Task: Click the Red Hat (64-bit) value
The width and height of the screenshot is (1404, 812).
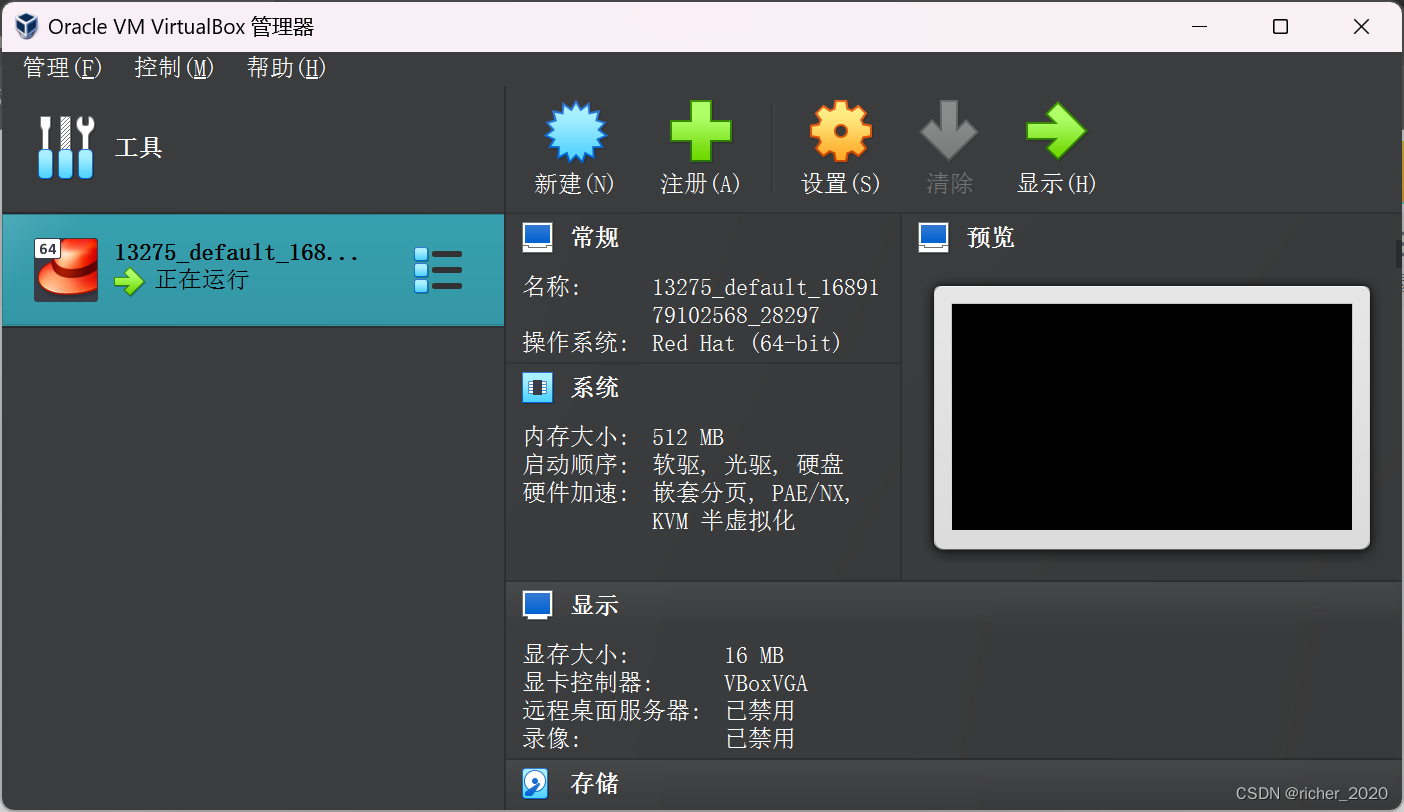Action: point(747,343)
